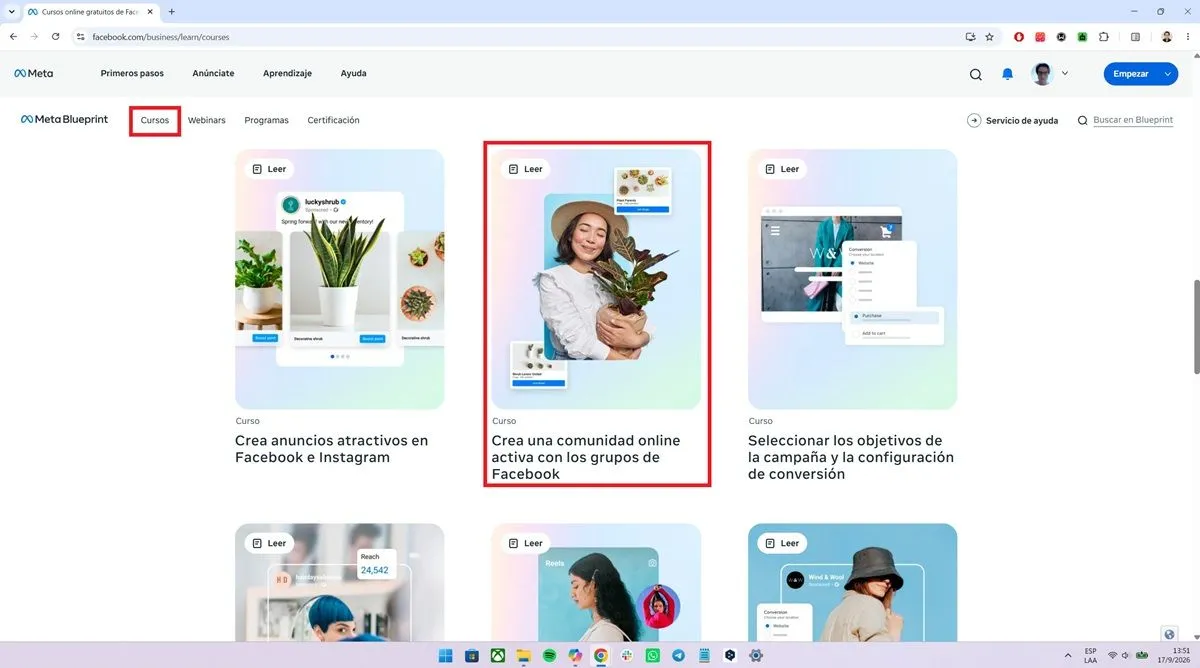
Task: Expand the account chevron beside avatar
Action: click(x=1064, y=73)
